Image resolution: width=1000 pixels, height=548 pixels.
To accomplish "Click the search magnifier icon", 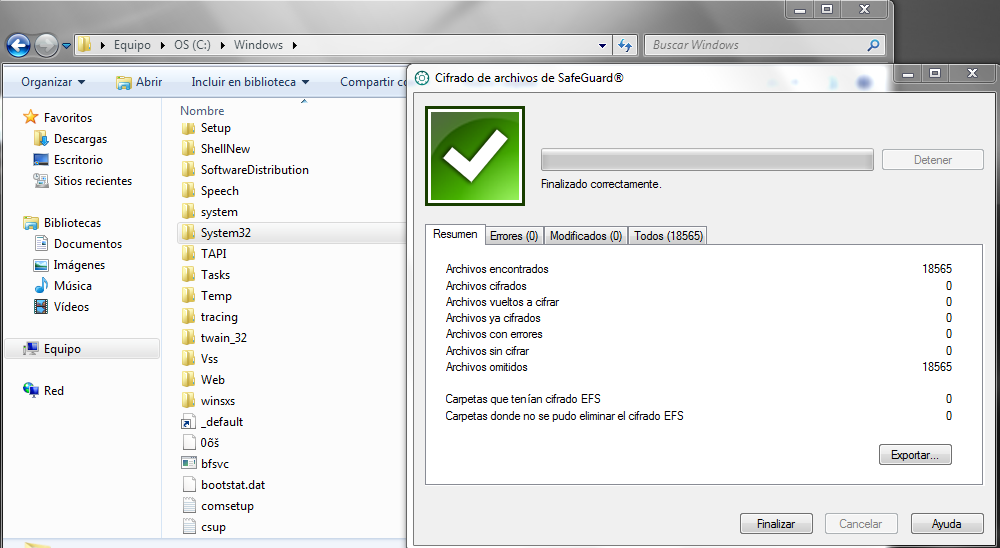I will [873, 45].
